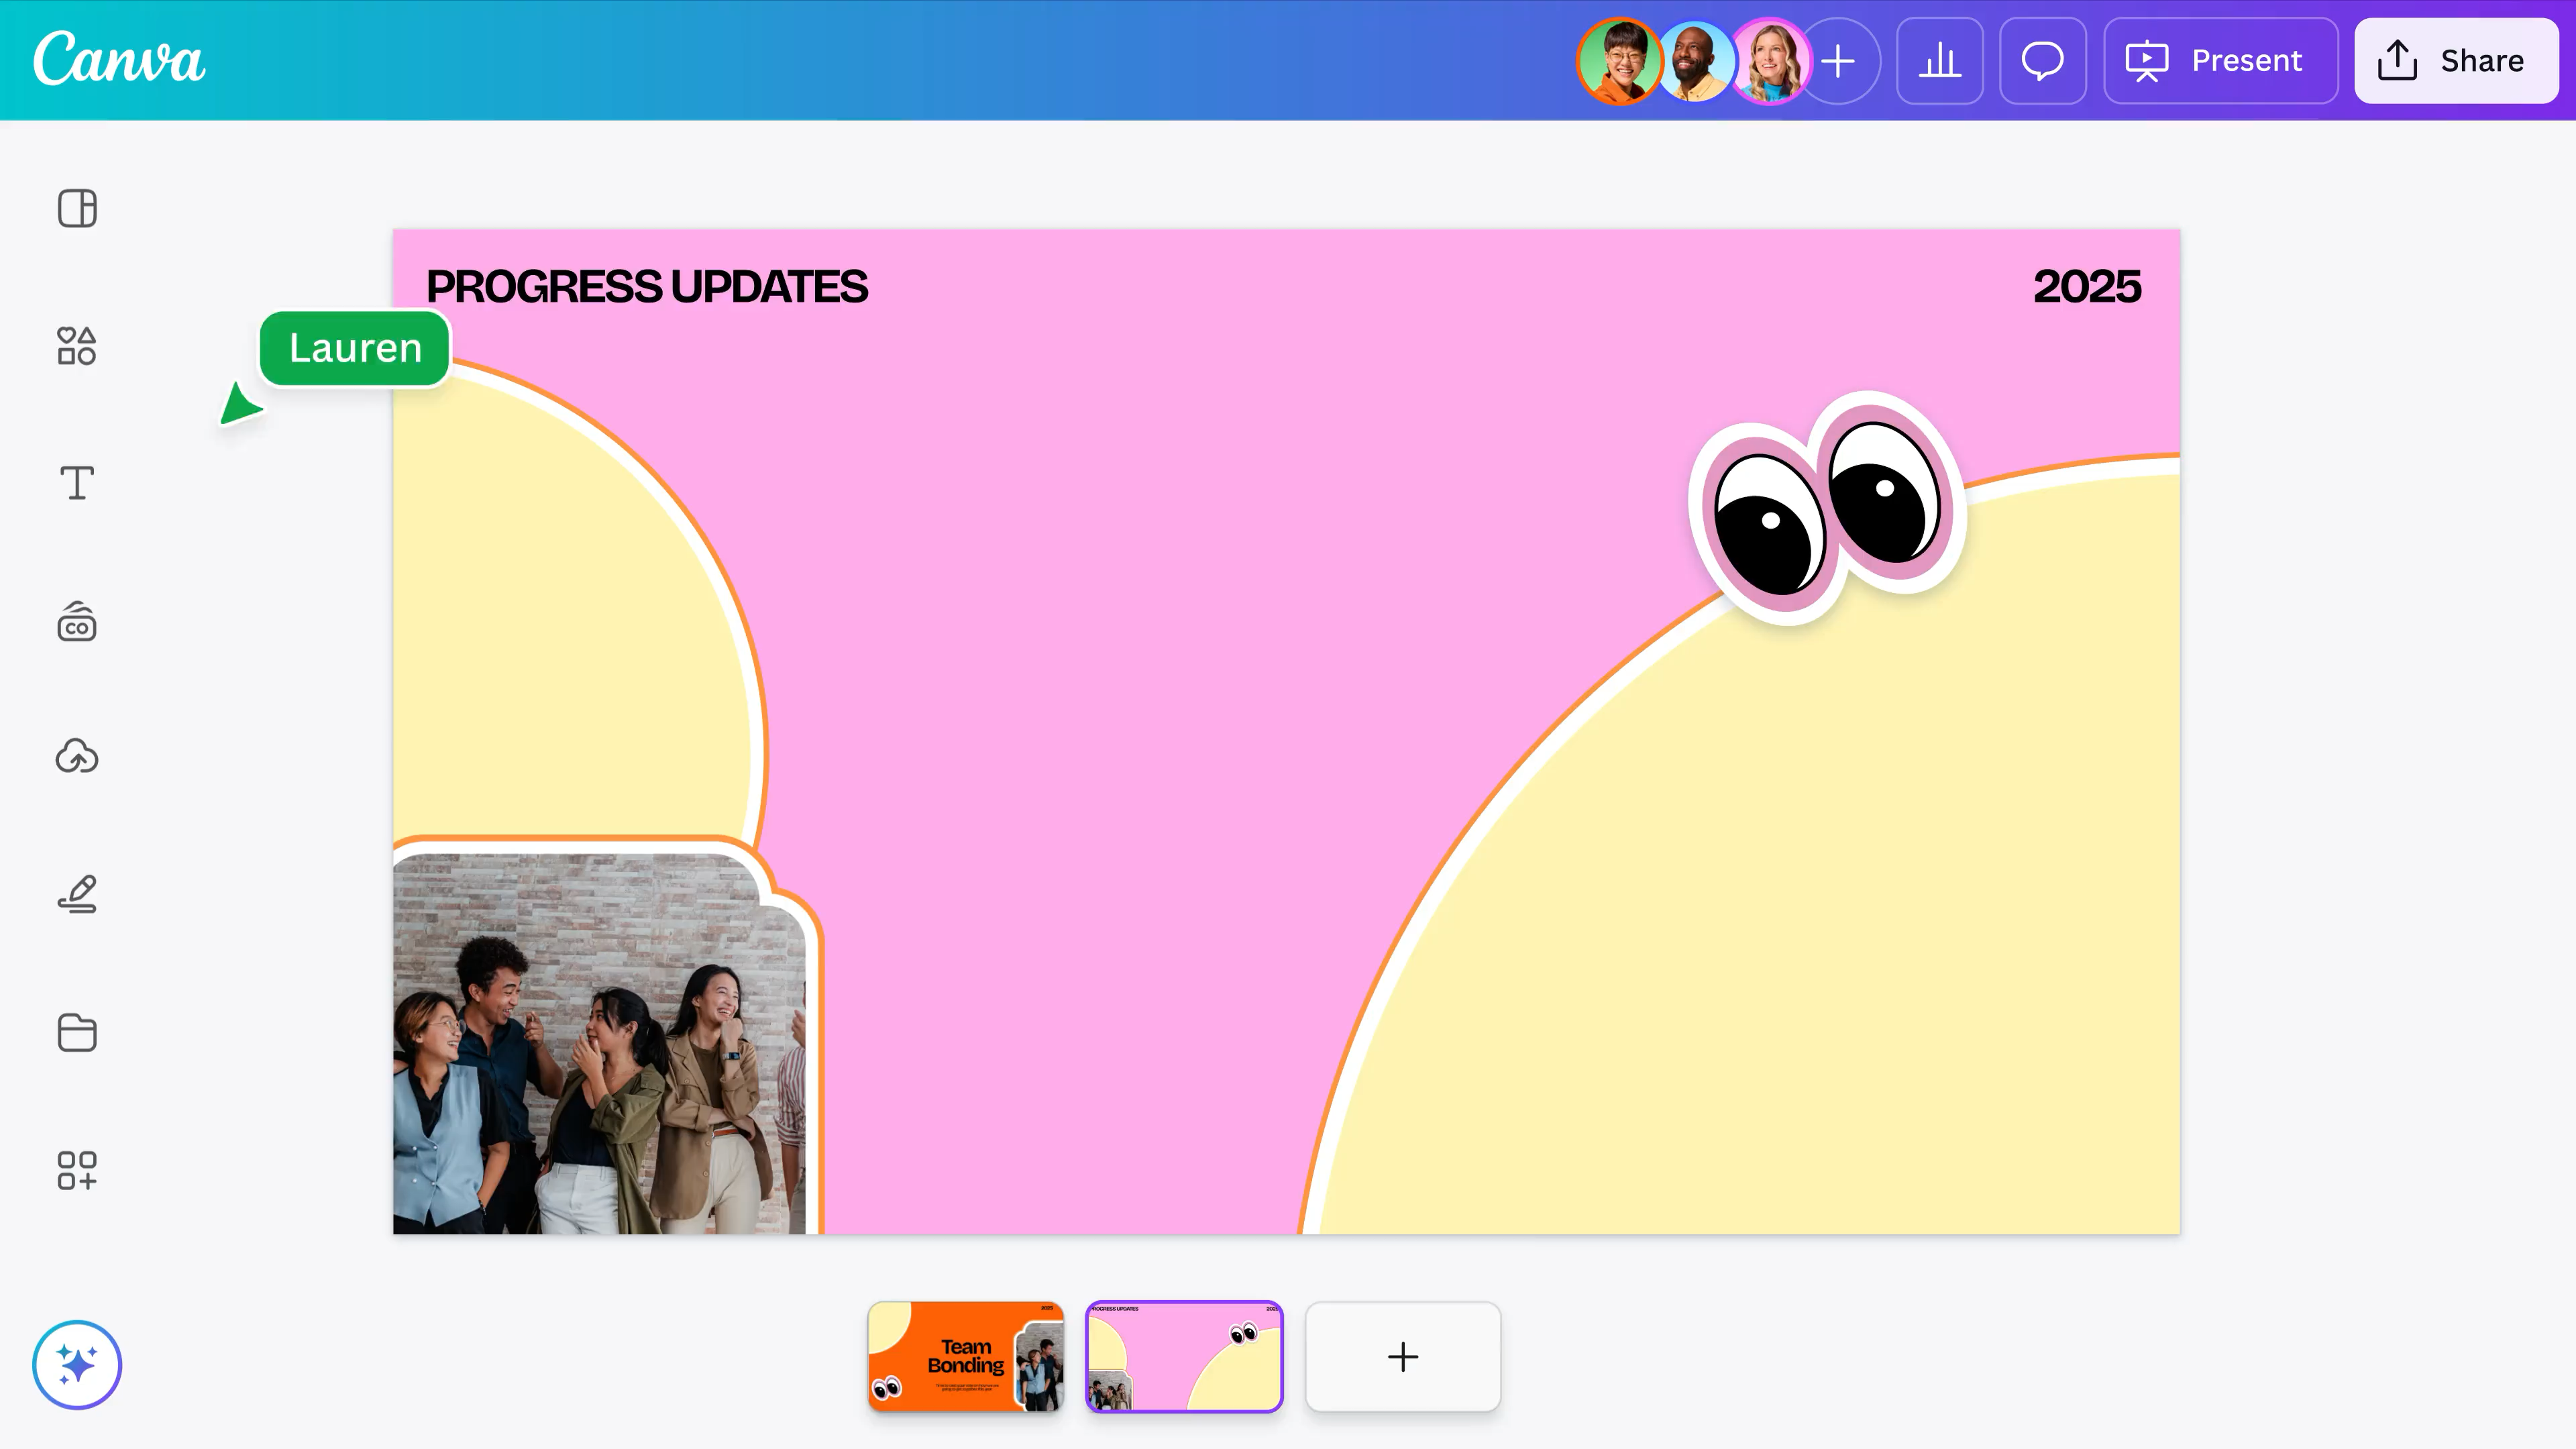2576x1449 pixels.
Task: Invite a collaborator with the plus icon
Action: point(1838,61)
